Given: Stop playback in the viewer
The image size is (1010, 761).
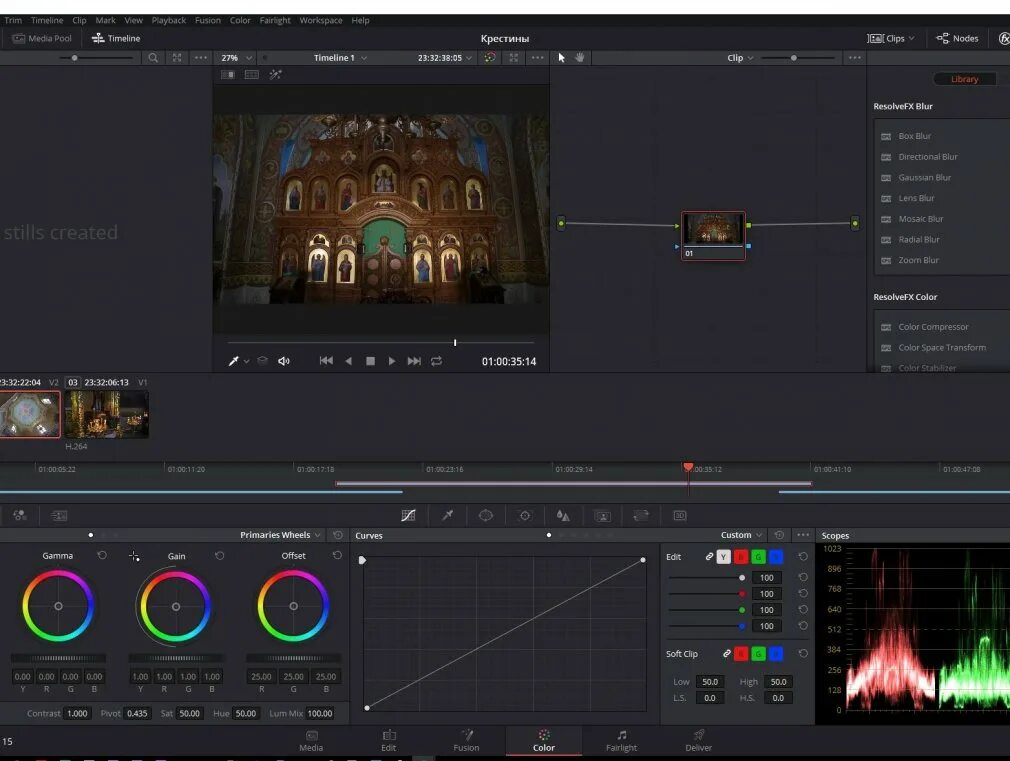Looking at the screenshot, I should tap(370, 361).
